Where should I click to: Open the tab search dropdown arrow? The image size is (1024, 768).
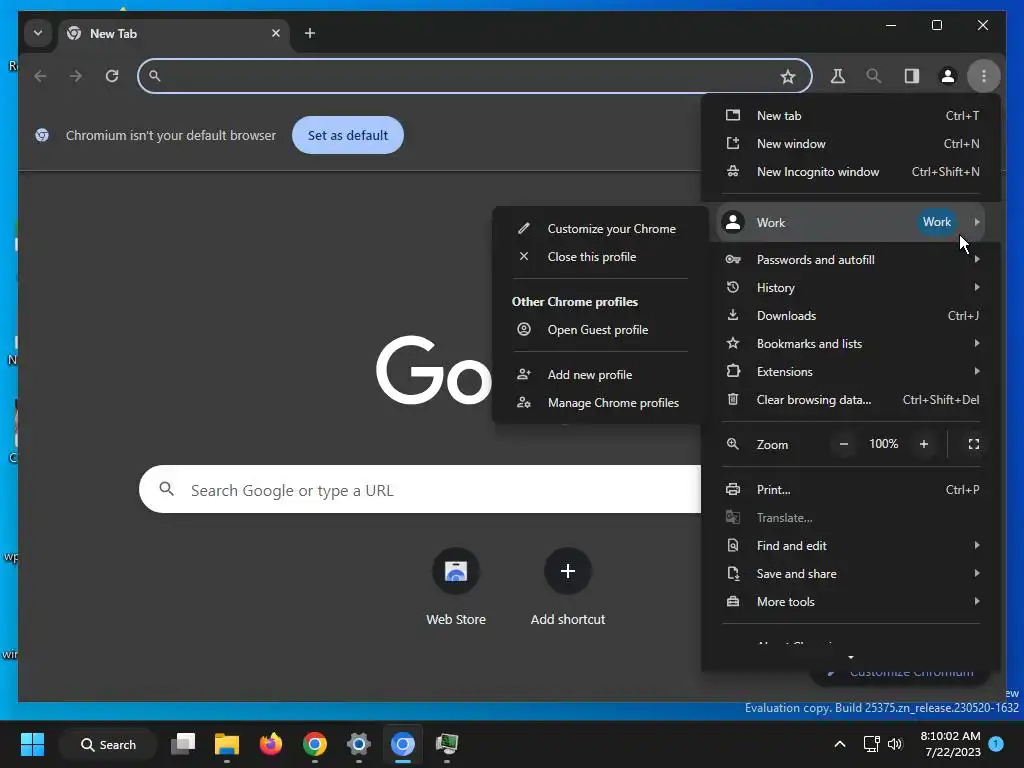[x=38, y=33]
